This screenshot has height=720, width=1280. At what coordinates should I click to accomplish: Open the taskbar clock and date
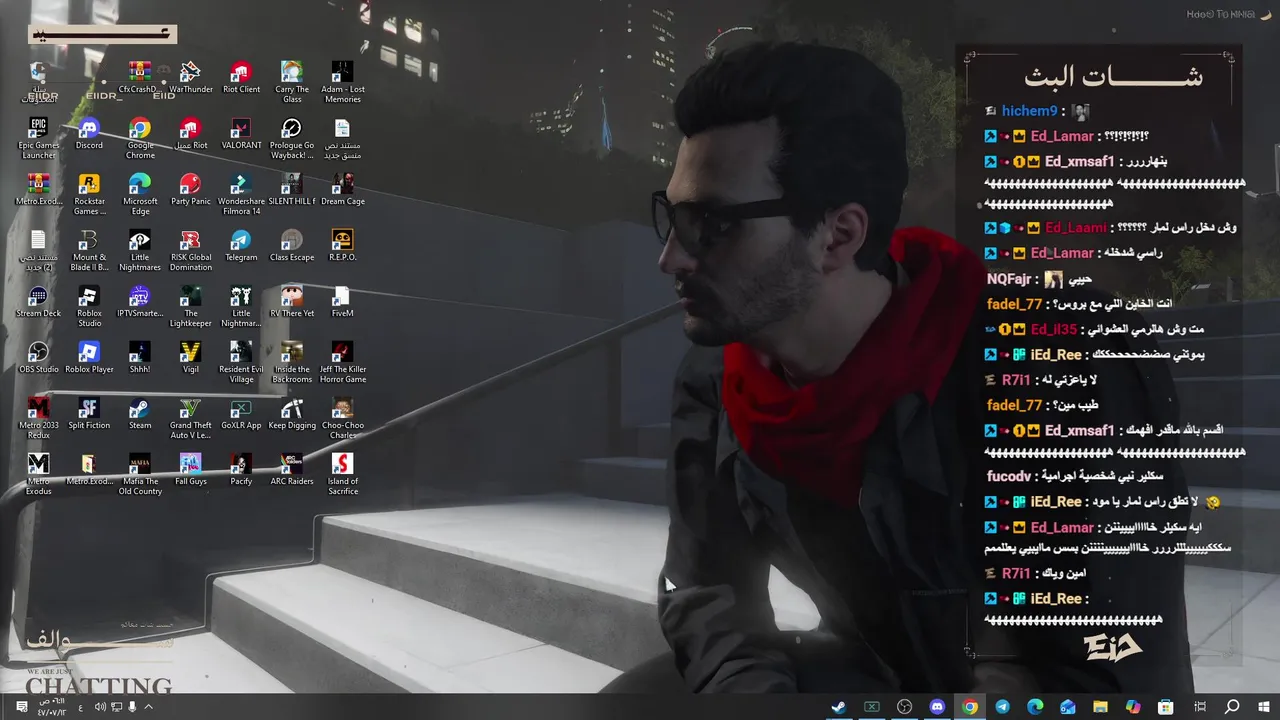pyautogui.click(x=51, y=707)
